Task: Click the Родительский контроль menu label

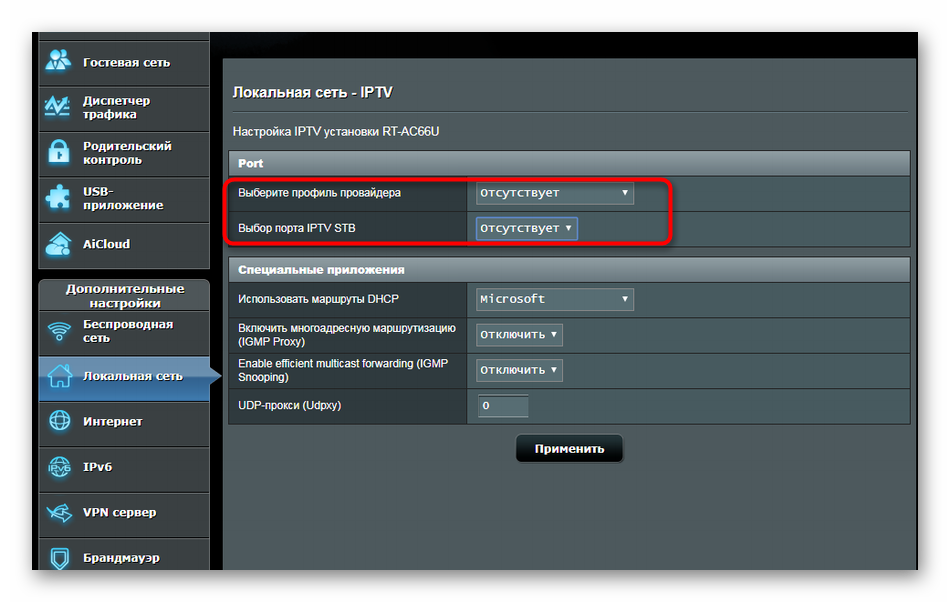Action: point(127,153)
